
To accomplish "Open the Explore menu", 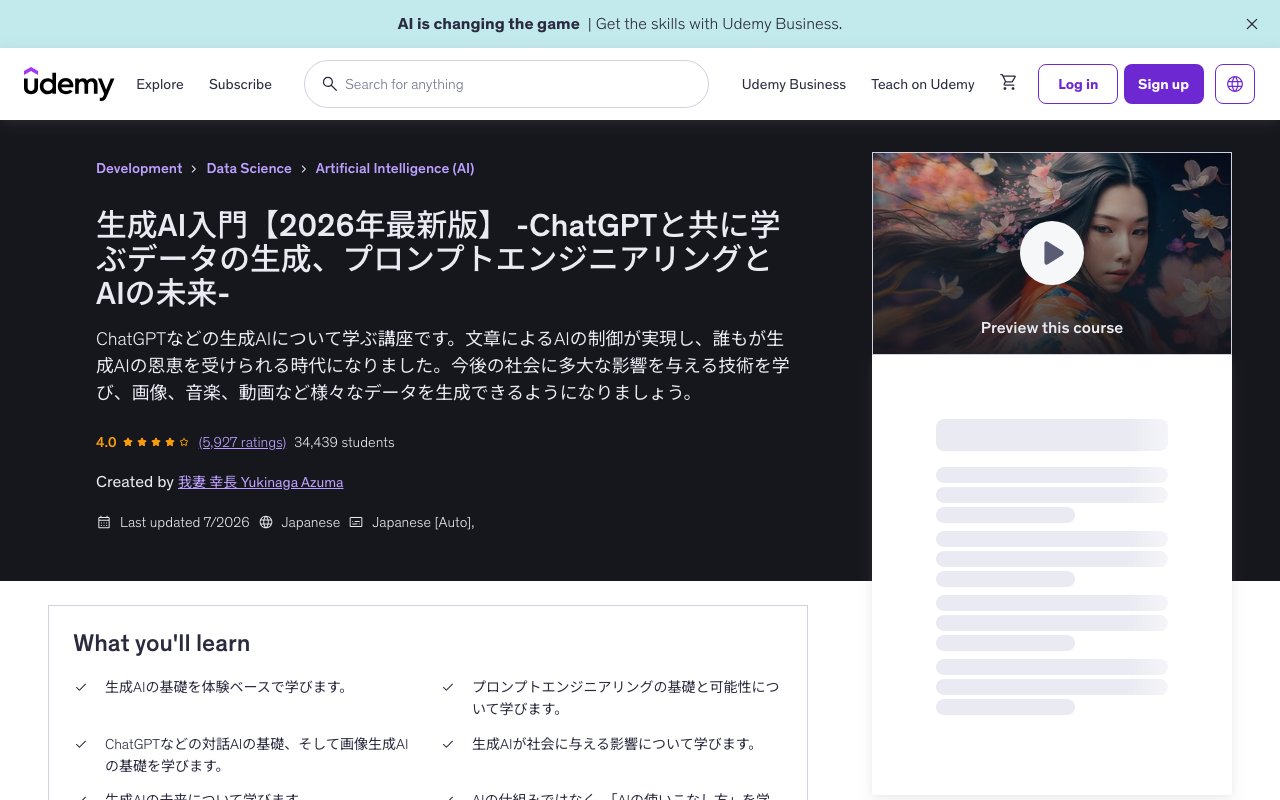I will 160,84.
